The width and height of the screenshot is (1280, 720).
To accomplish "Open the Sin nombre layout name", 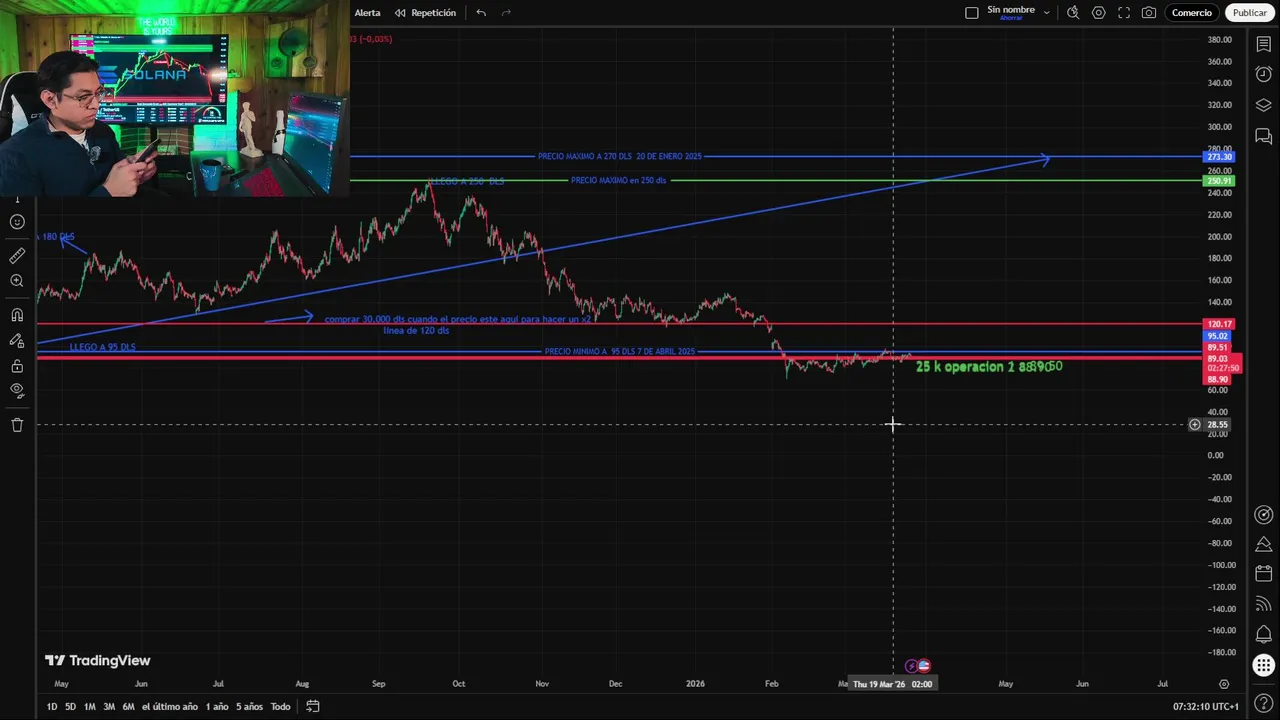I will (1011, 10).
